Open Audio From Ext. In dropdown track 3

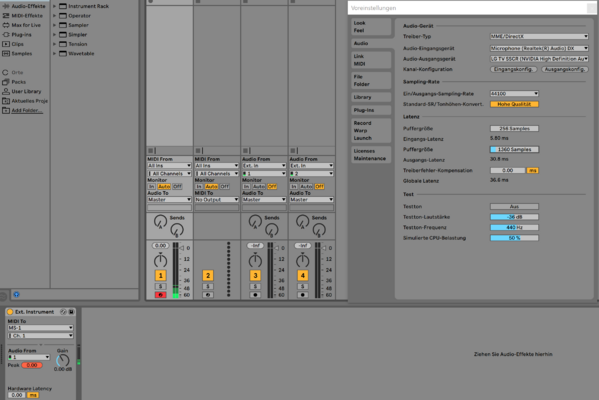click(264, 165)
